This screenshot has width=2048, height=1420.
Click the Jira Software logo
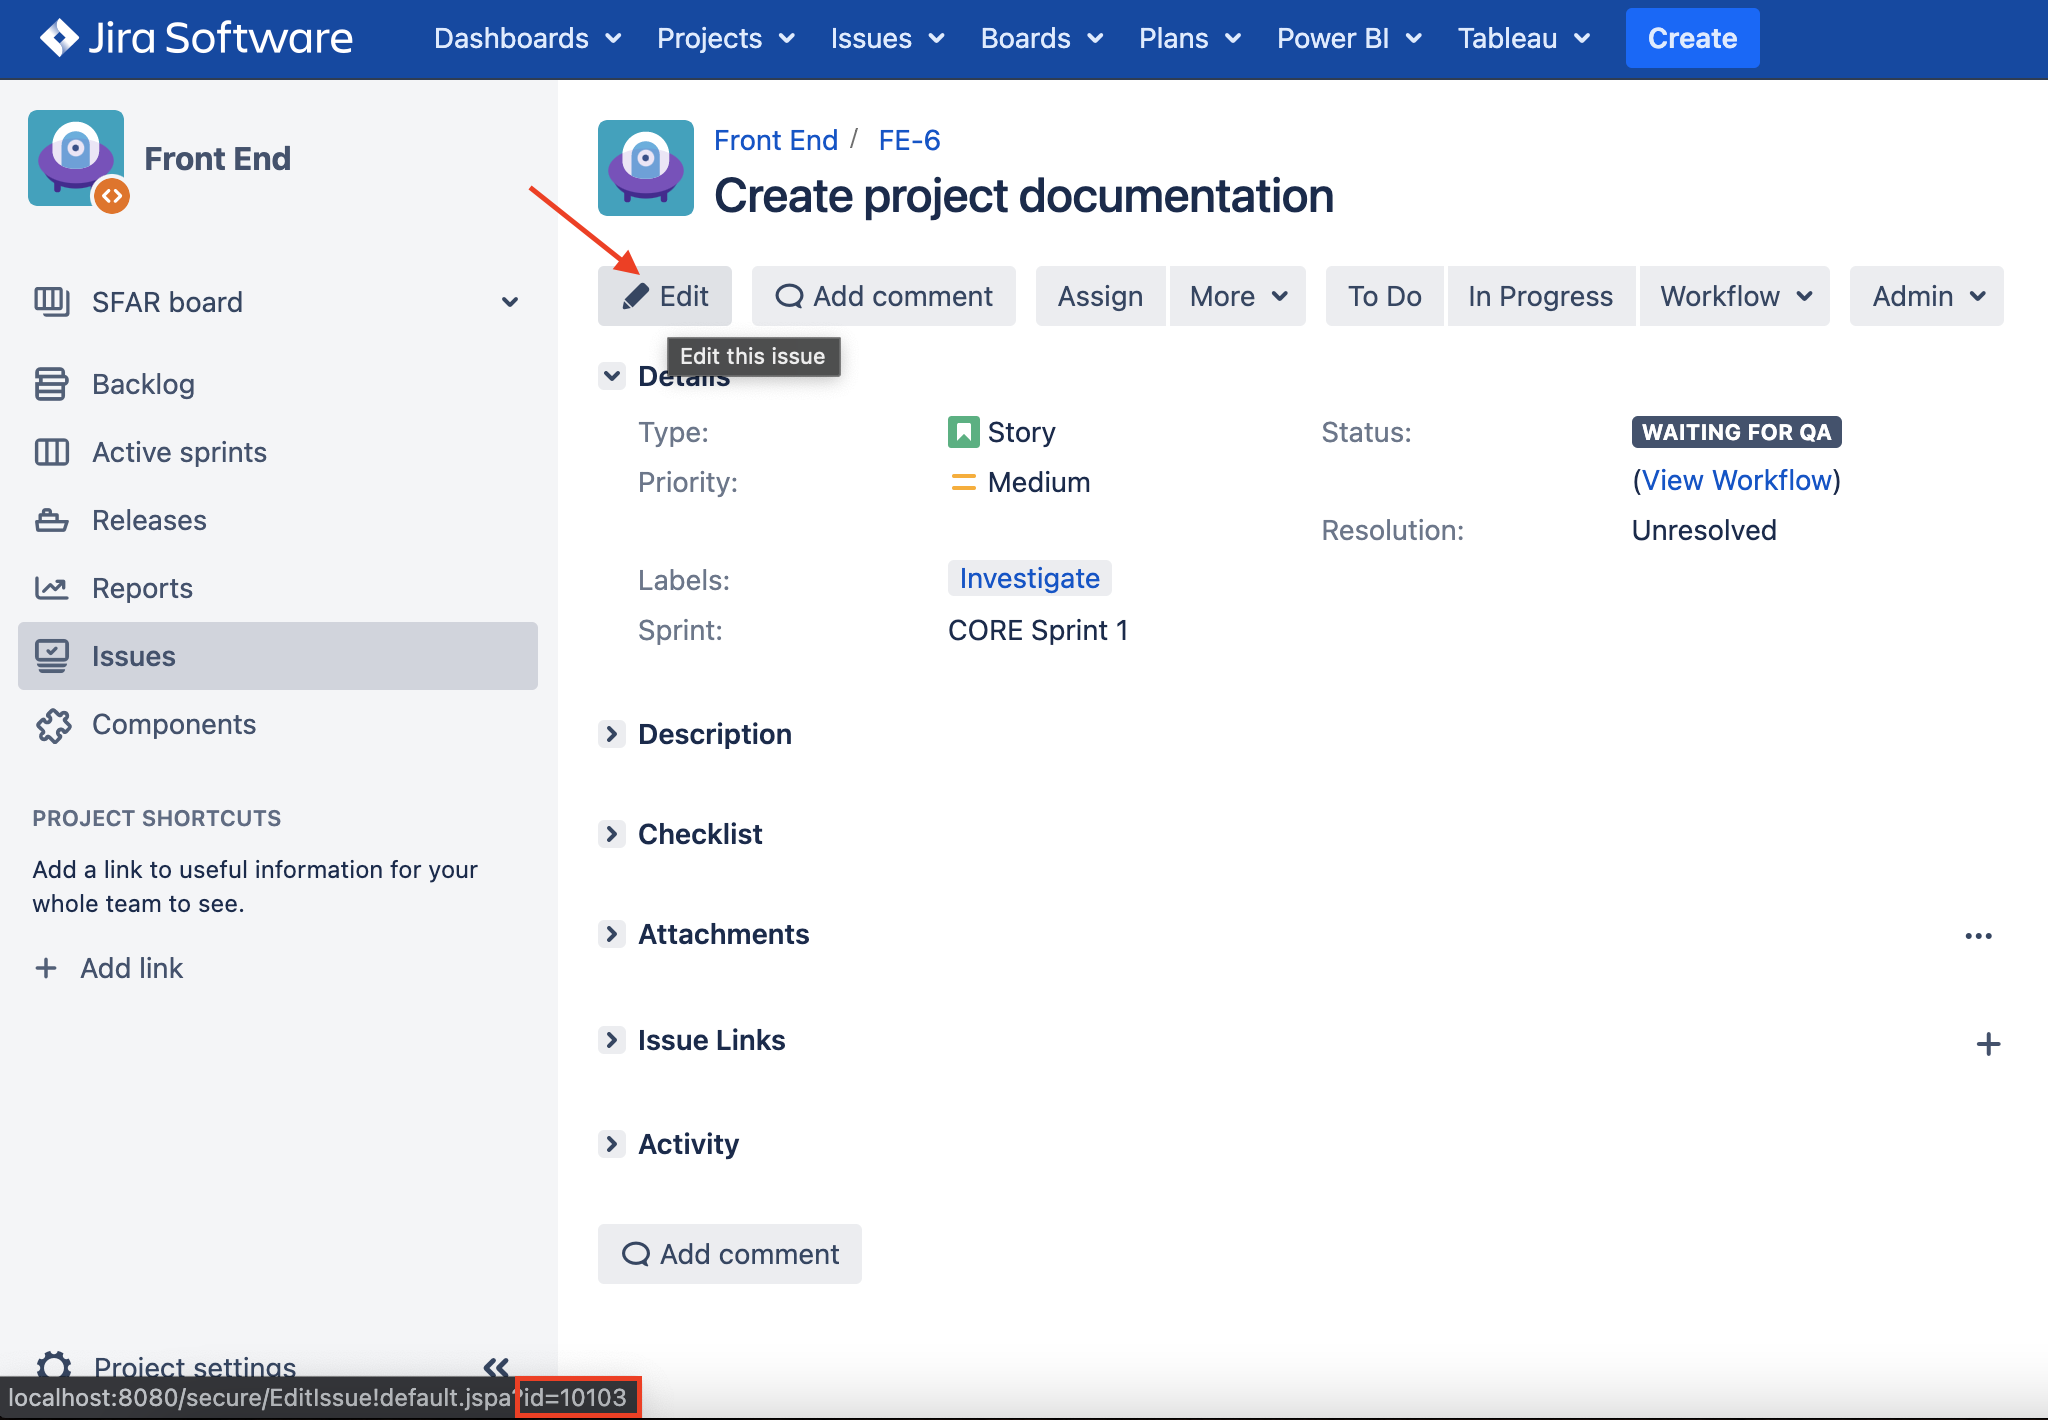[196, 38]
